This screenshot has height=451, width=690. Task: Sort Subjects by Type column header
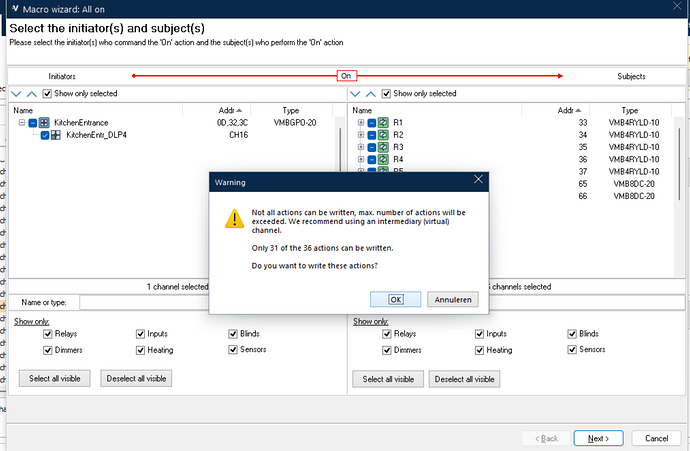click(x=629, y=110)
